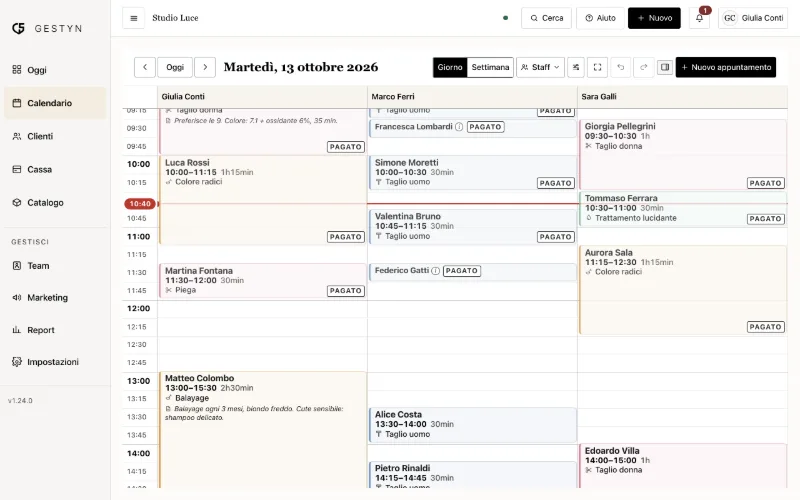The height and width of the screenshot is (500, 800).
Task: Open Oggi in the sidebar
Action: 55,70
